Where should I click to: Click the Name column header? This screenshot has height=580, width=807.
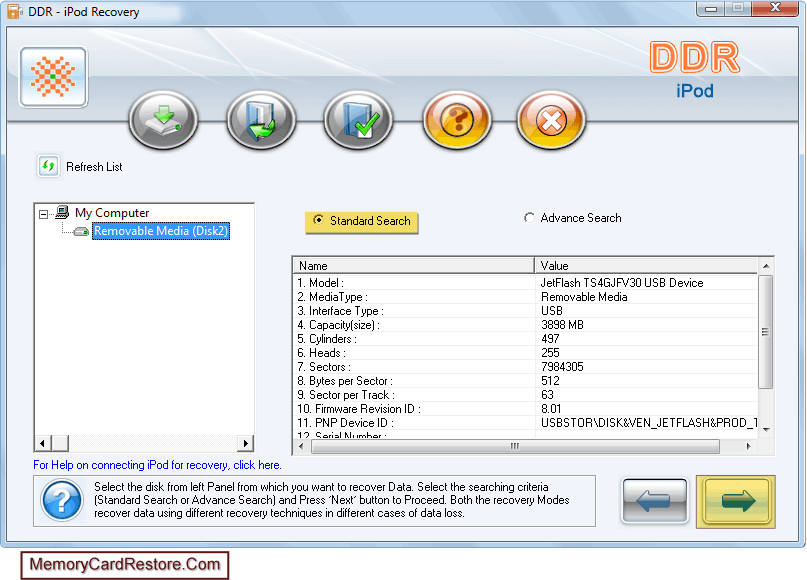pos(414,266)
